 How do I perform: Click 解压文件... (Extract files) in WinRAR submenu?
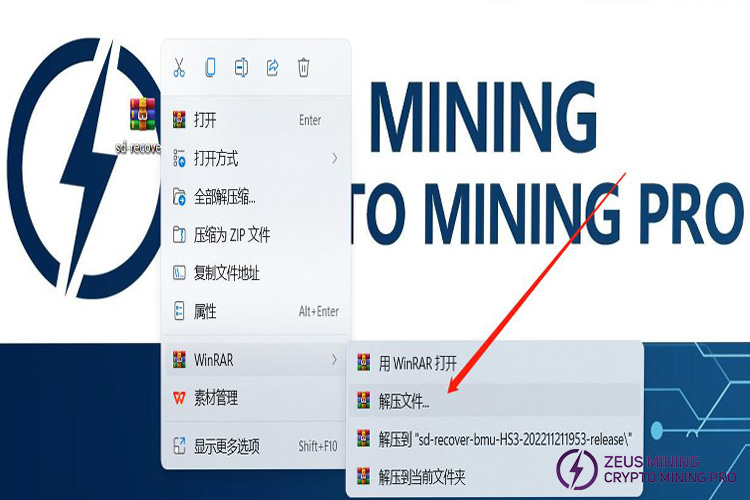point(405,401)
